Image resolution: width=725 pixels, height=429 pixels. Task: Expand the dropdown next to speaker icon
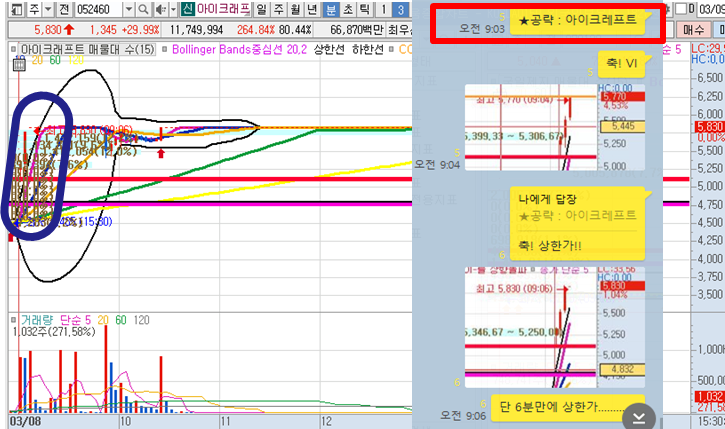(x=173, y=9)
